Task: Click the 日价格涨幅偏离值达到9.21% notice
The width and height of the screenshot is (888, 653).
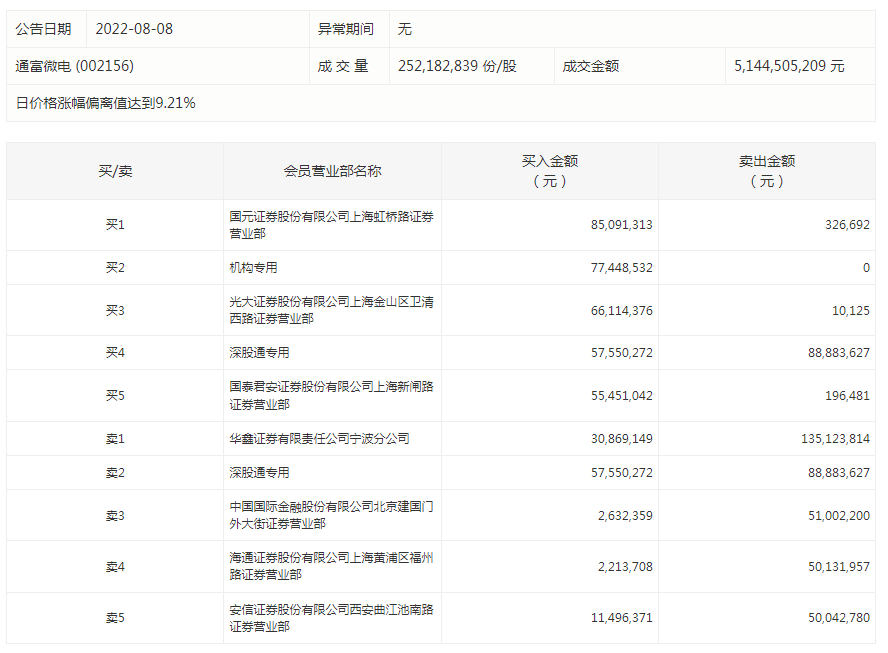Action: coord(105,103)
